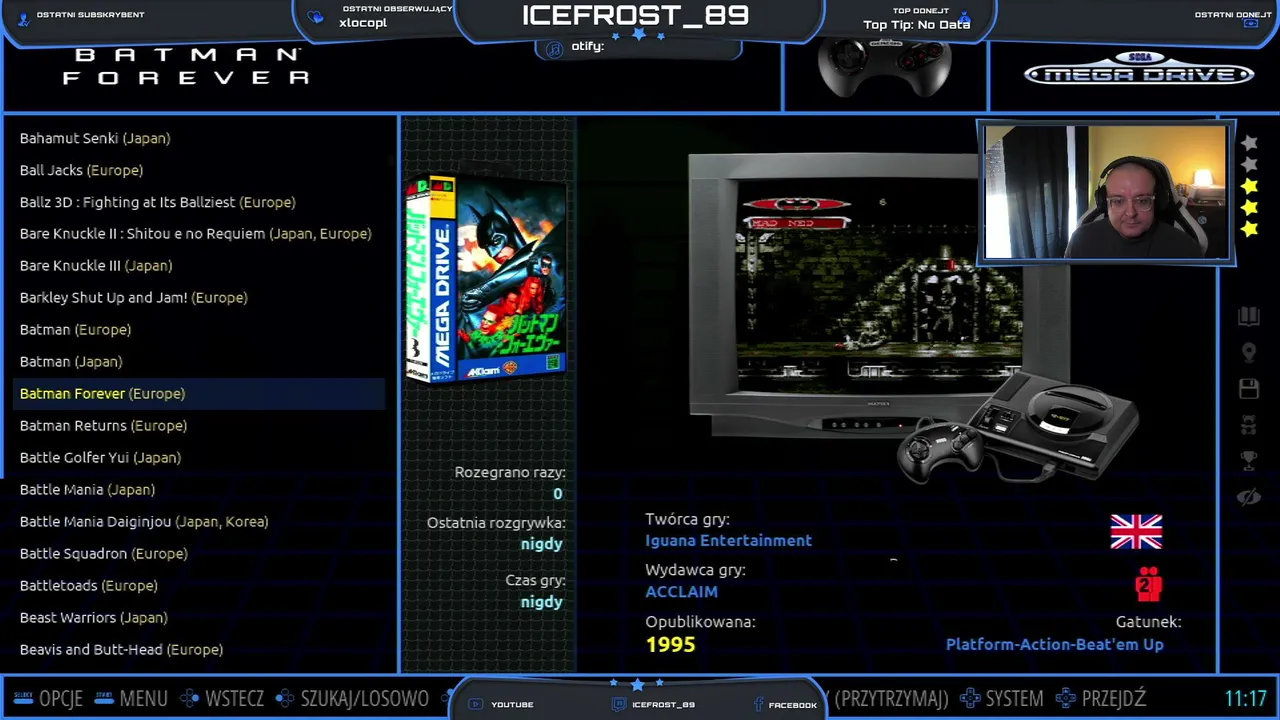
Task: Select Battle Golfer Yui (Japan)
Action: pyautogui.click(x=100, y=458)
